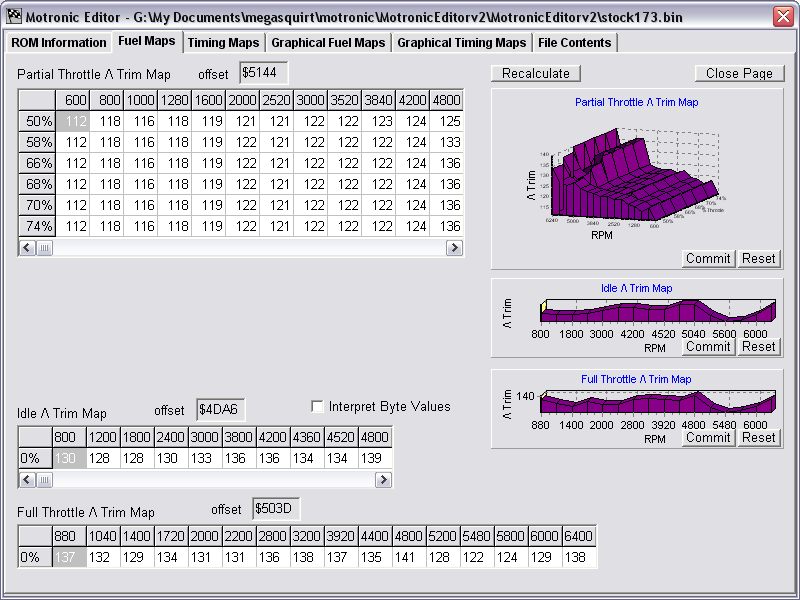Open Graphical Fuel Maps tab
800x600 pixels.
tap(328, 43)
